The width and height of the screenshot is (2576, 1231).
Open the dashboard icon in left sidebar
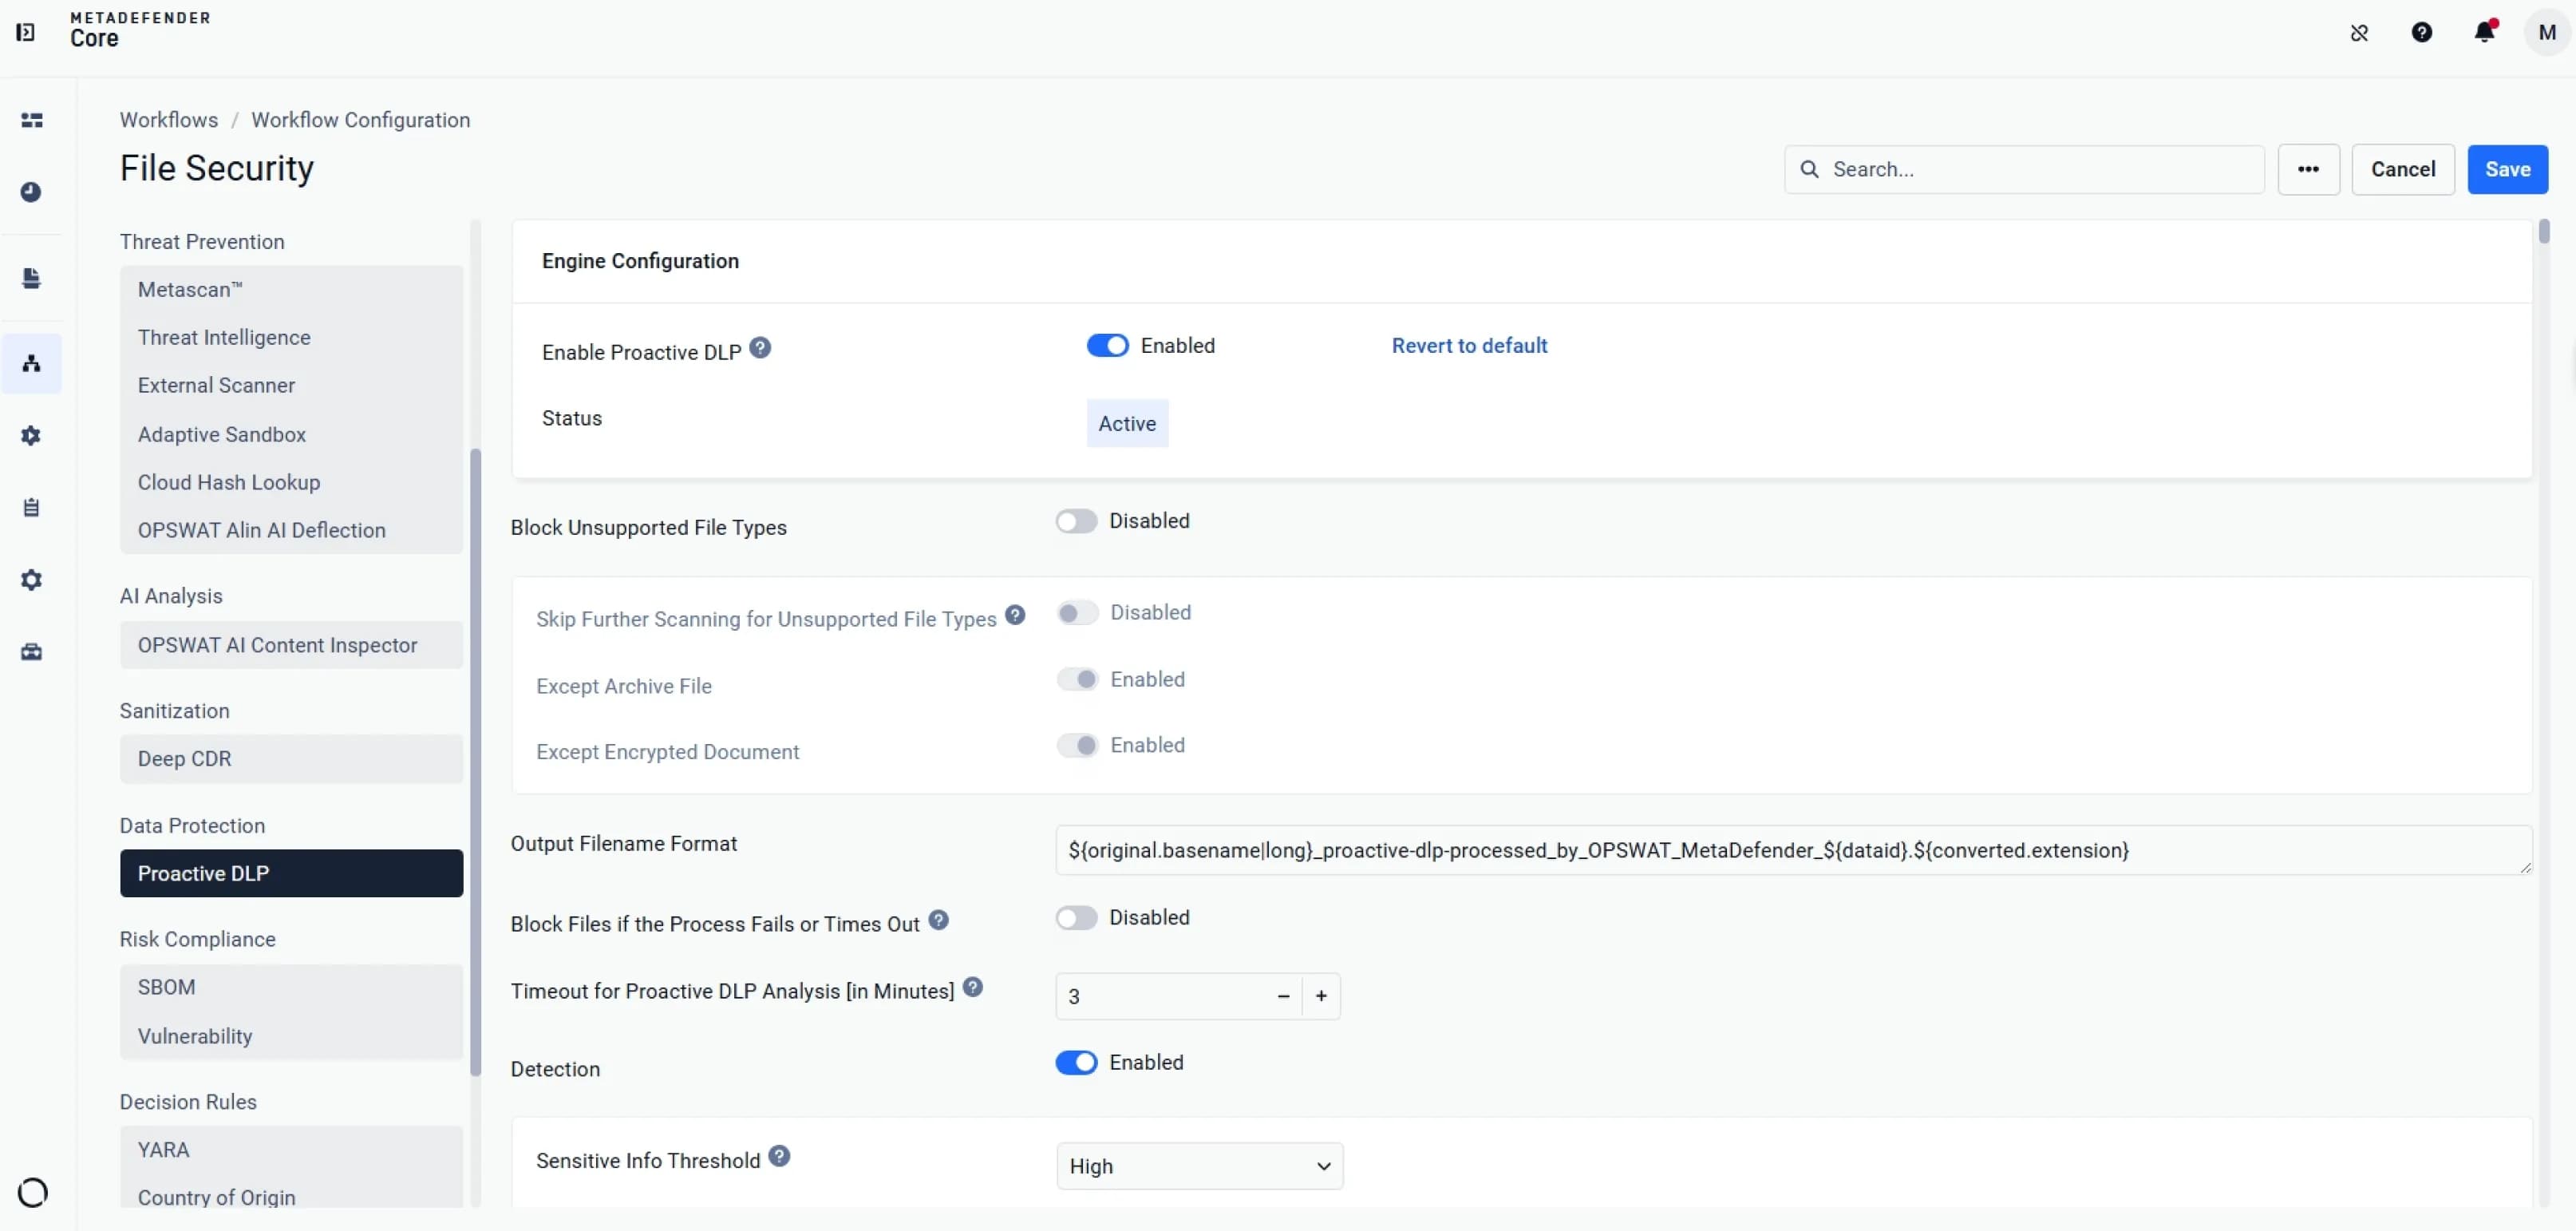32,120
